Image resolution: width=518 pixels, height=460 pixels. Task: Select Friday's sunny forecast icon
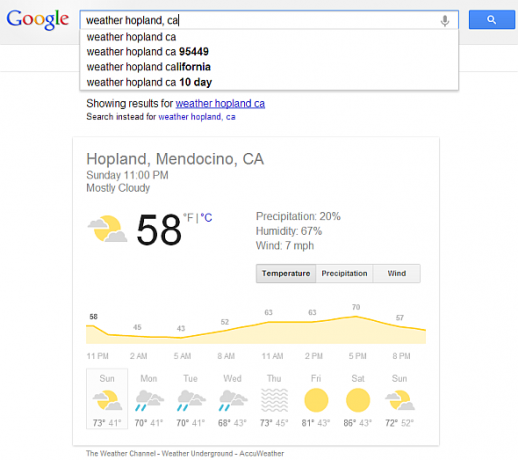[x=316, y=400]
